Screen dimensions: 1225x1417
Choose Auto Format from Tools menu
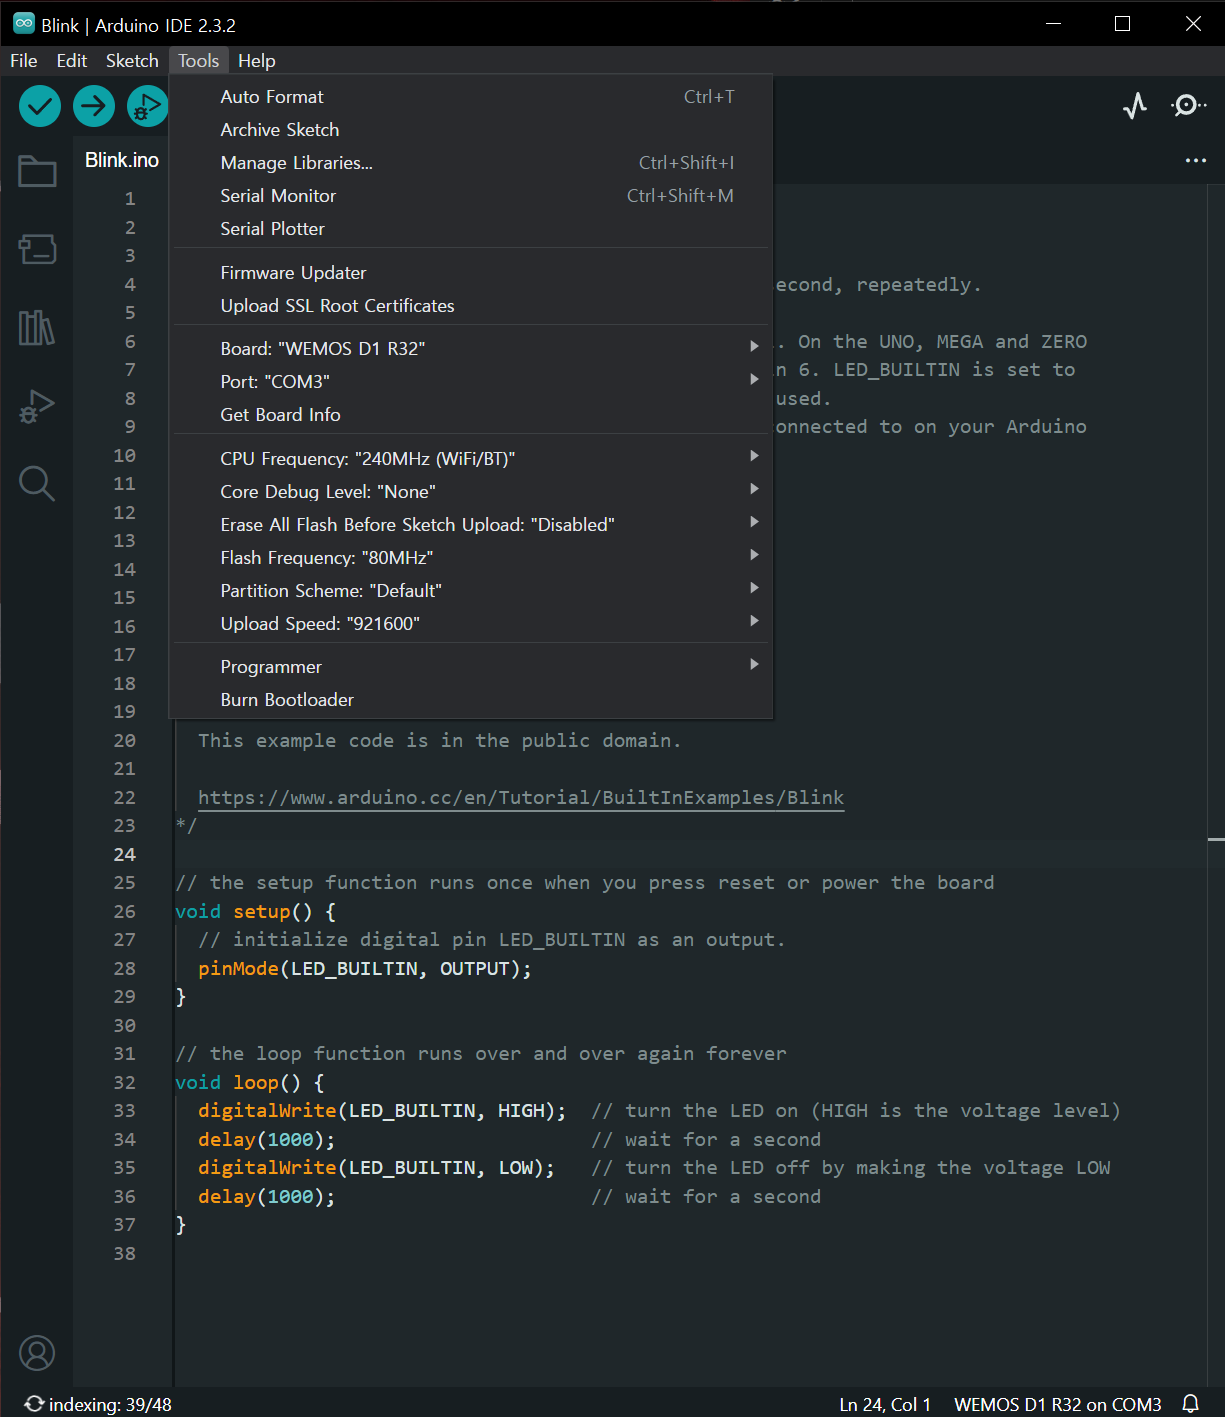[471, 96]
